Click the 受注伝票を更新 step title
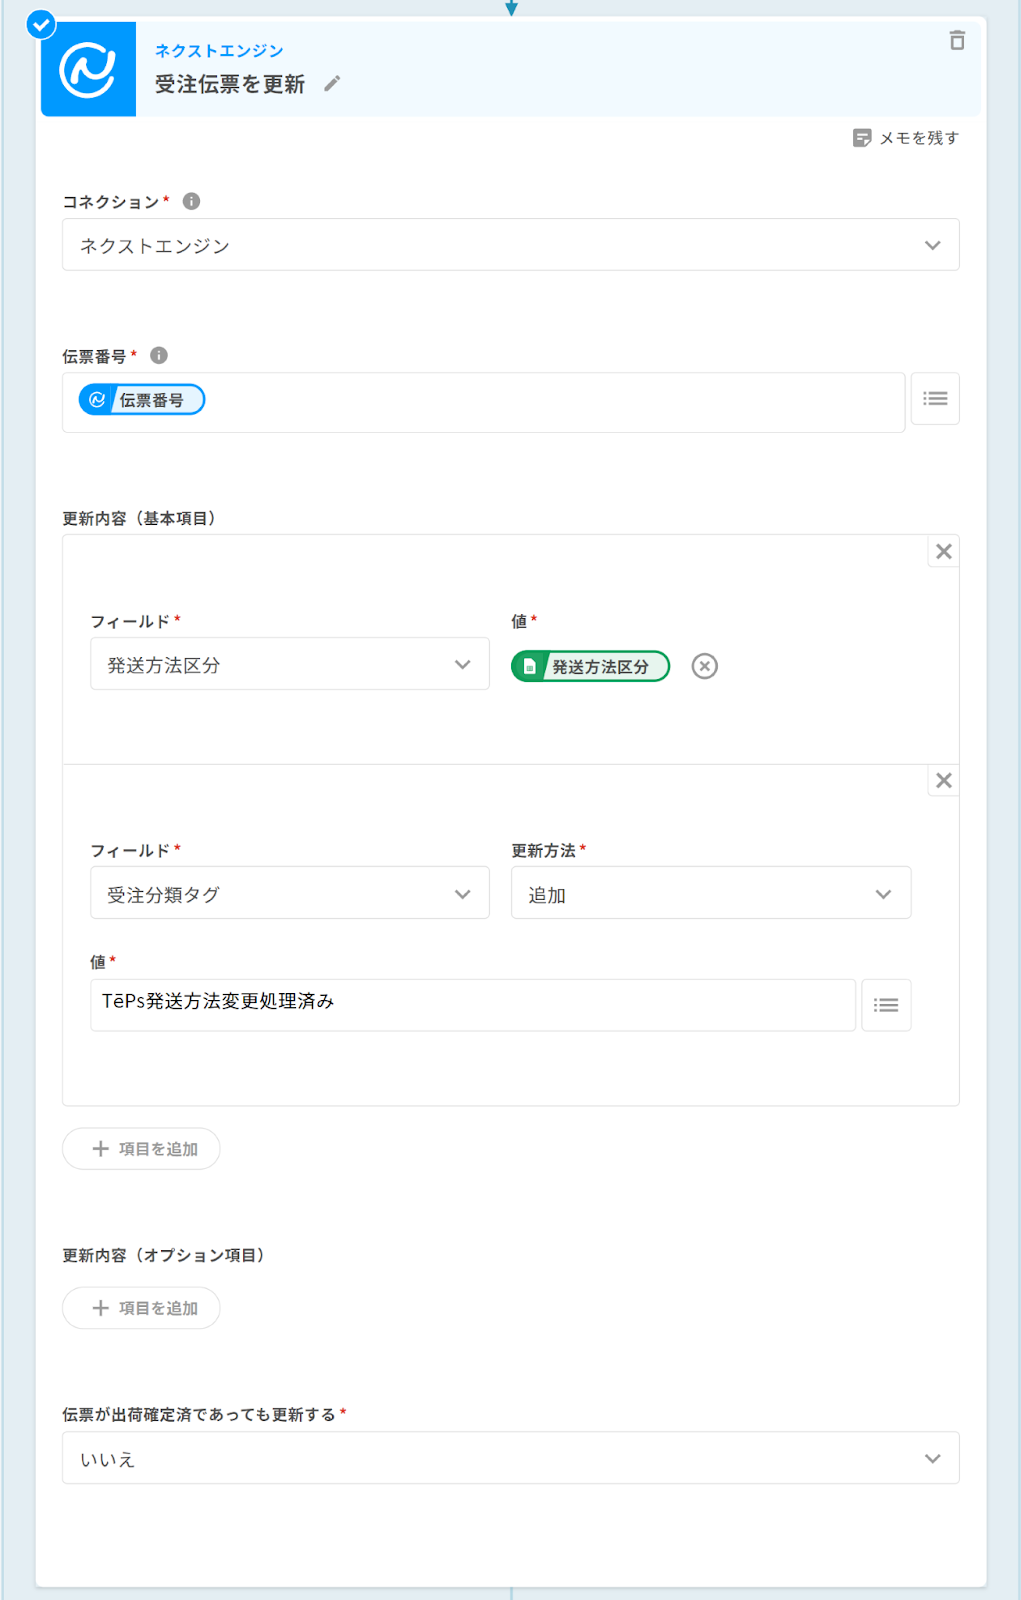This screenshot has height=1600, width=1021. point(230,84)
